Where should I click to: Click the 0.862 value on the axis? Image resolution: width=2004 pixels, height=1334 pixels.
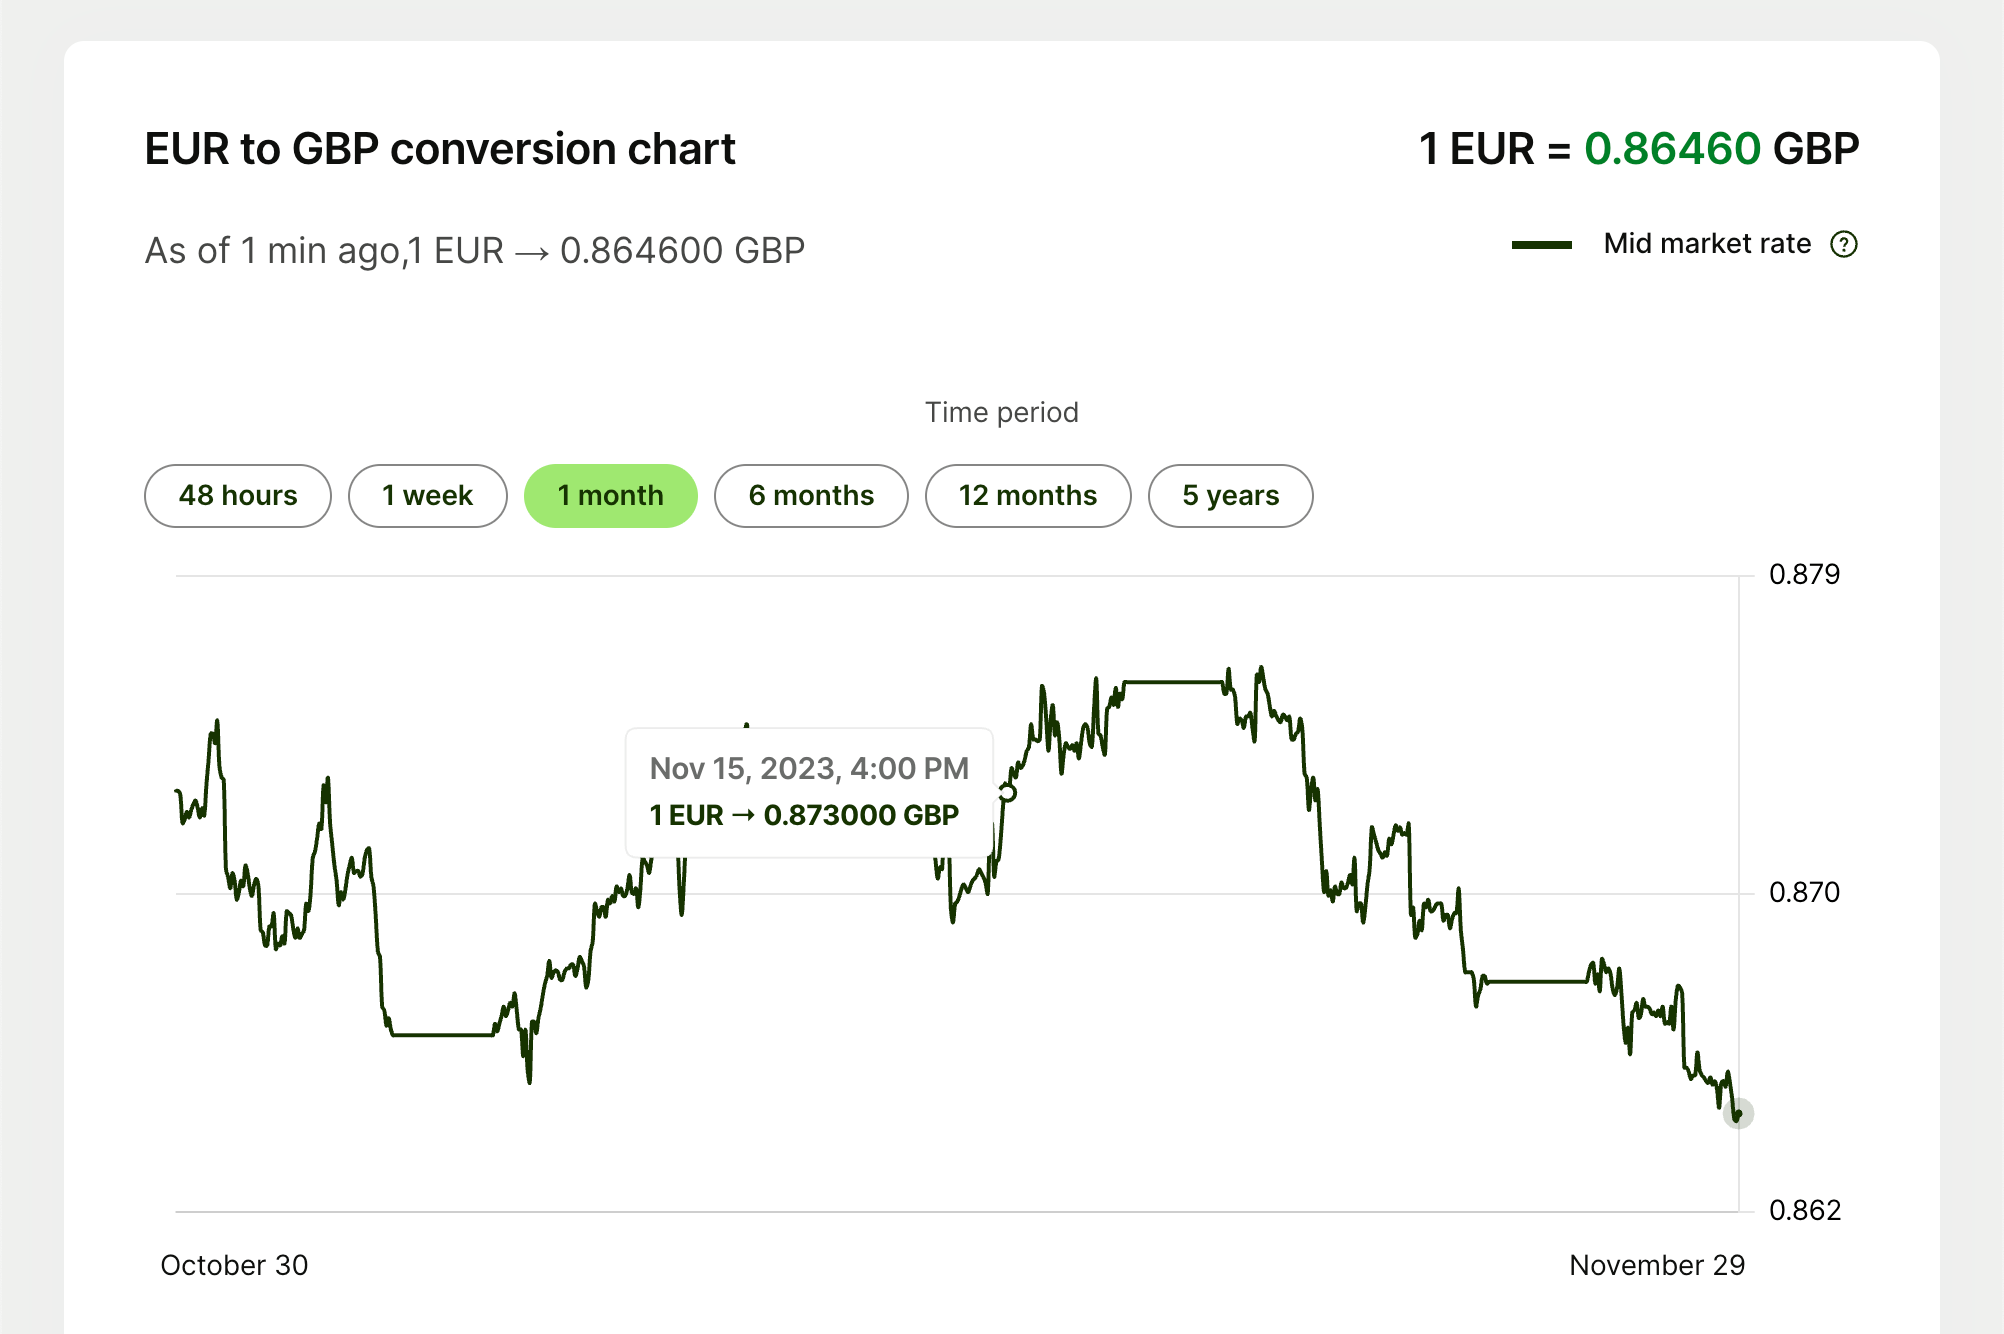1807,1211
